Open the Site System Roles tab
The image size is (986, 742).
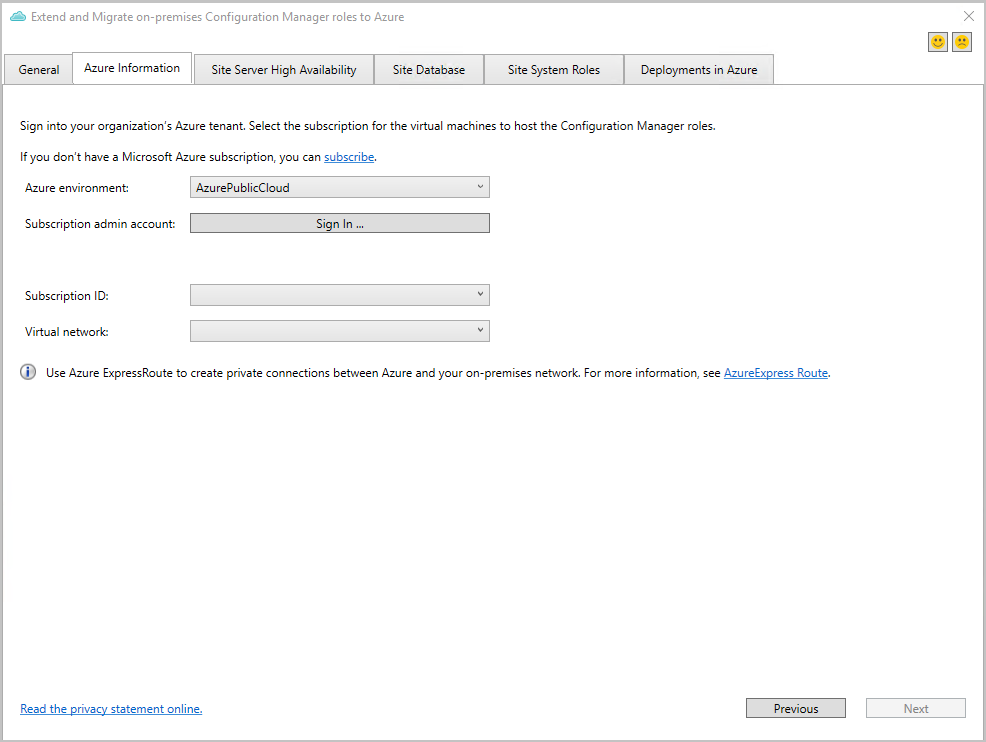pos(553,69)
